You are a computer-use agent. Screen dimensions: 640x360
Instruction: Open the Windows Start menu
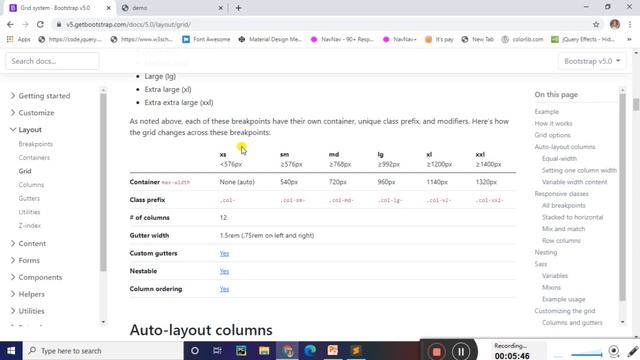pos(11,351)
